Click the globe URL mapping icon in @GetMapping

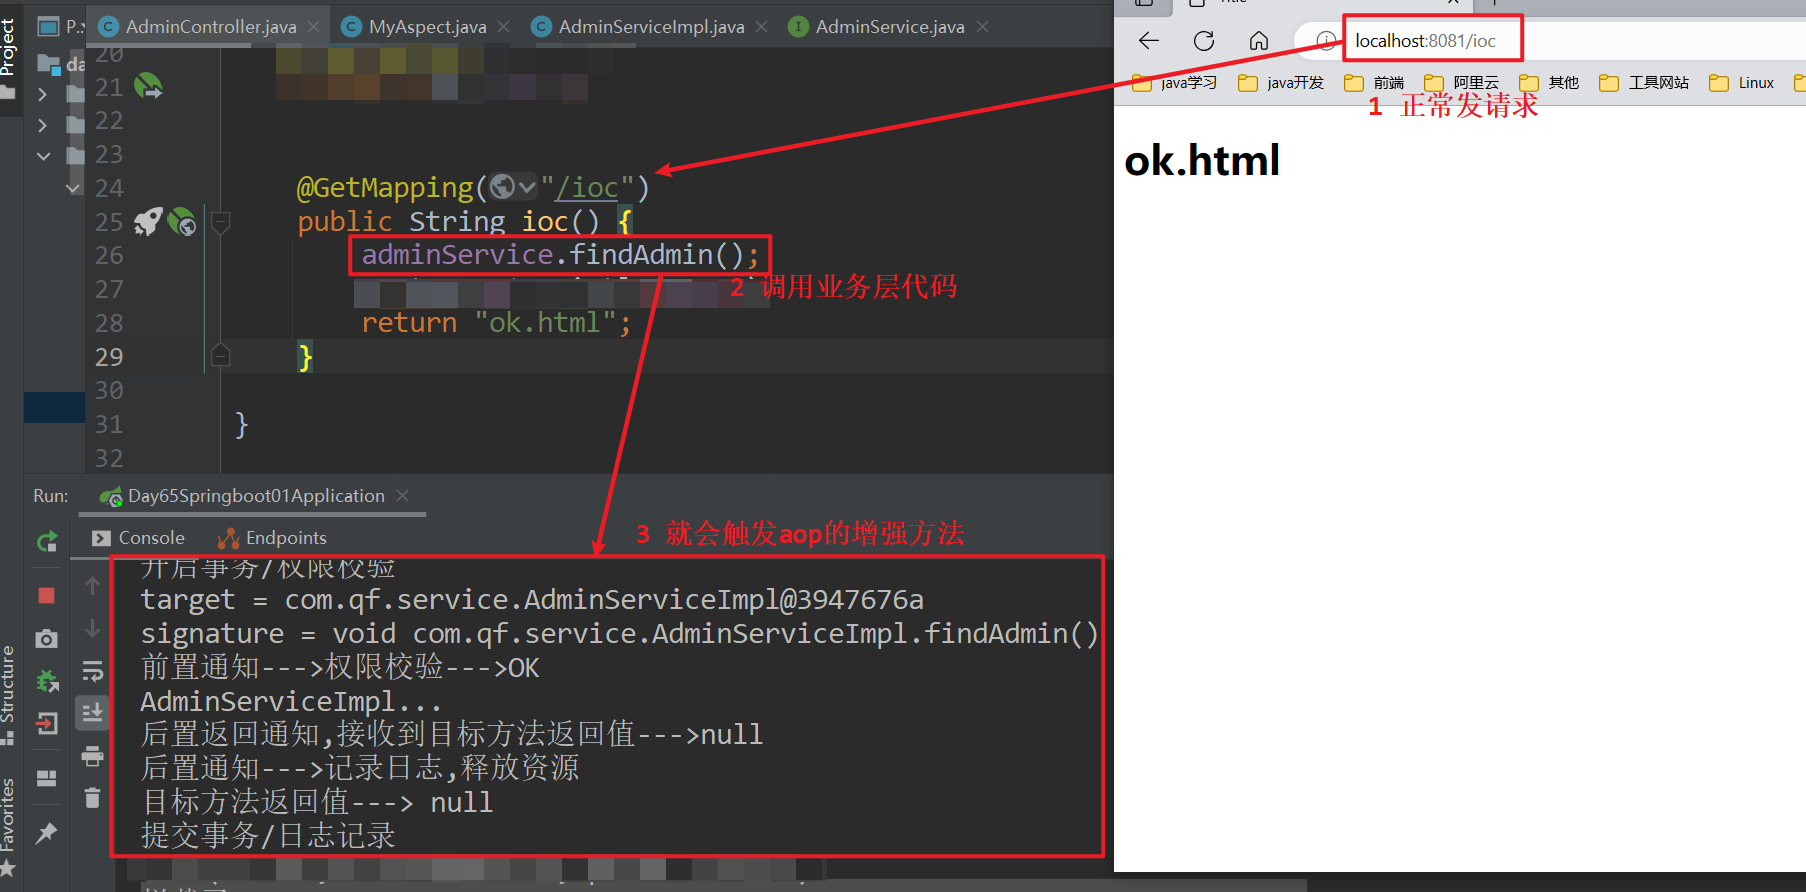tap(502, 187)
